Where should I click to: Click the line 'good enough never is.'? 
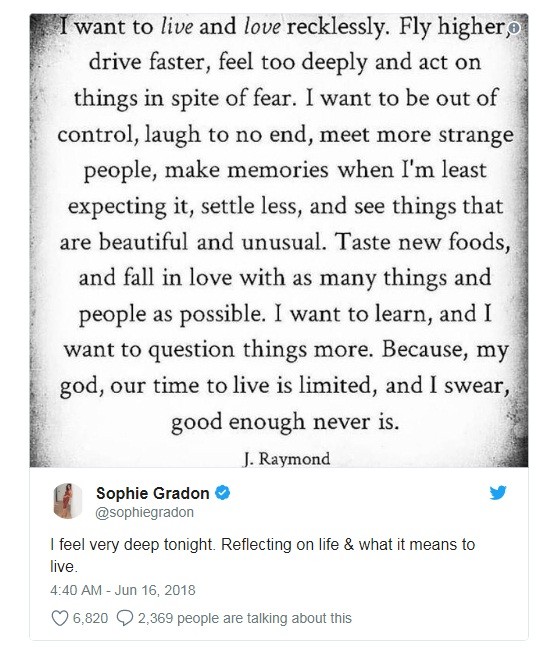coord(285,422)
